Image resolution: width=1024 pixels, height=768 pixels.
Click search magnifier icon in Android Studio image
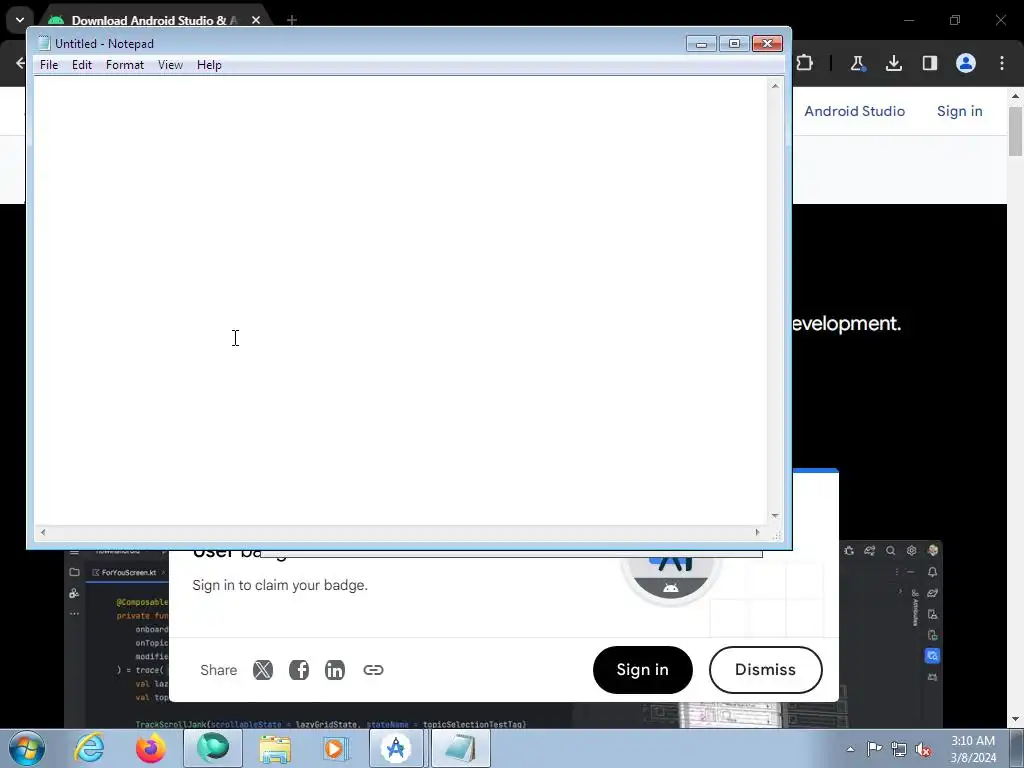click(890, 551)
